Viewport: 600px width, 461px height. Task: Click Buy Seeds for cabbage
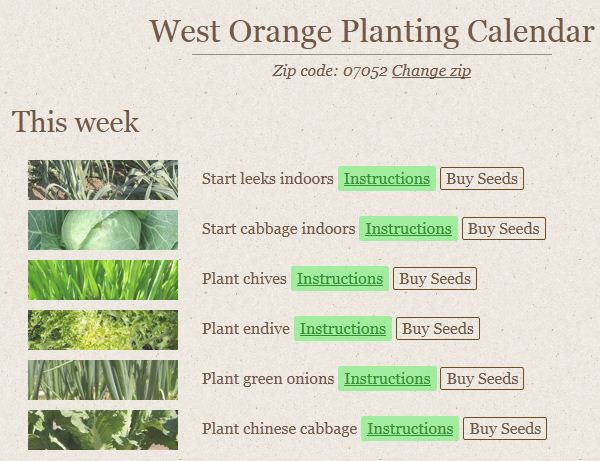tap(504, 229)
